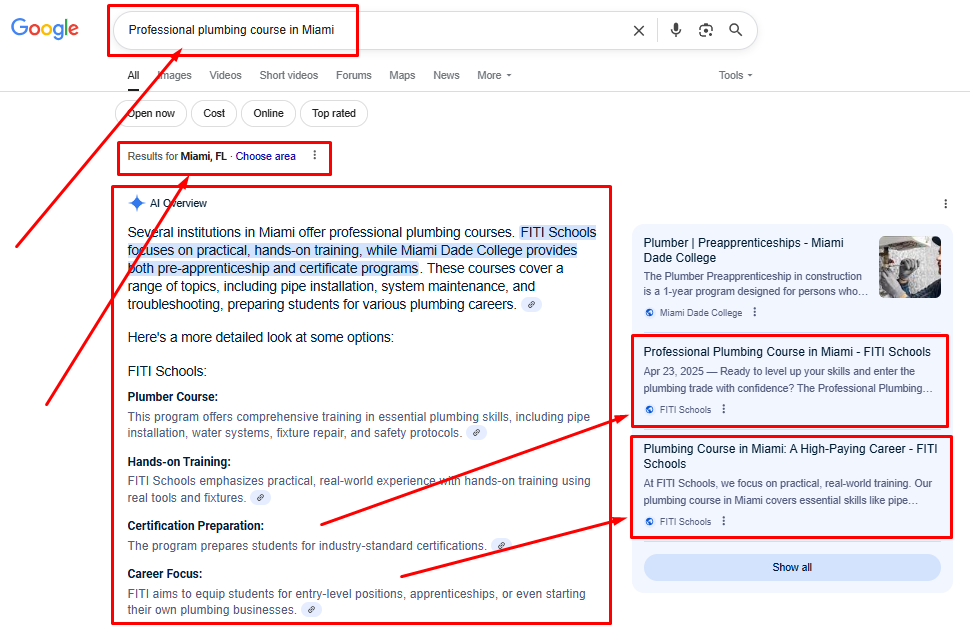Open AI Overview options menu

[945, 203]
